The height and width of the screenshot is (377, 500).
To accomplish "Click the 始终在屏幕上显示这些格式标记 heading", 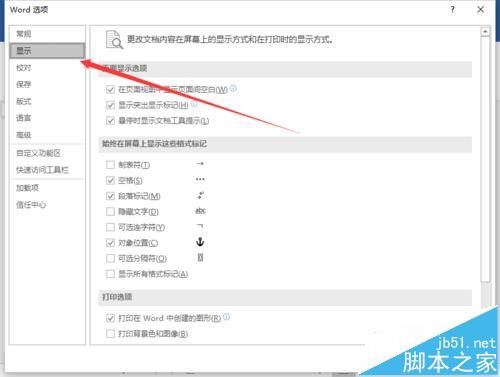I will coord(154,144).
